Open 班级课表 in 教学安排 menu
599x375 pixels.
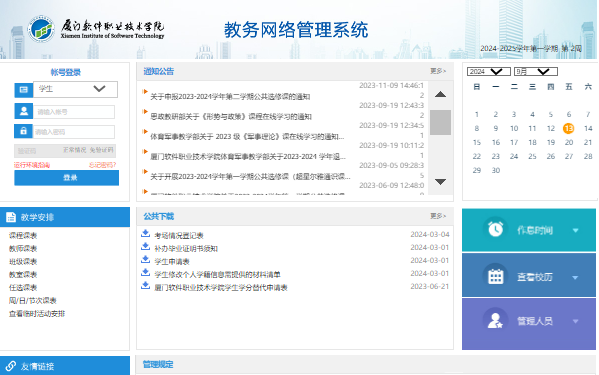(23, 262)
